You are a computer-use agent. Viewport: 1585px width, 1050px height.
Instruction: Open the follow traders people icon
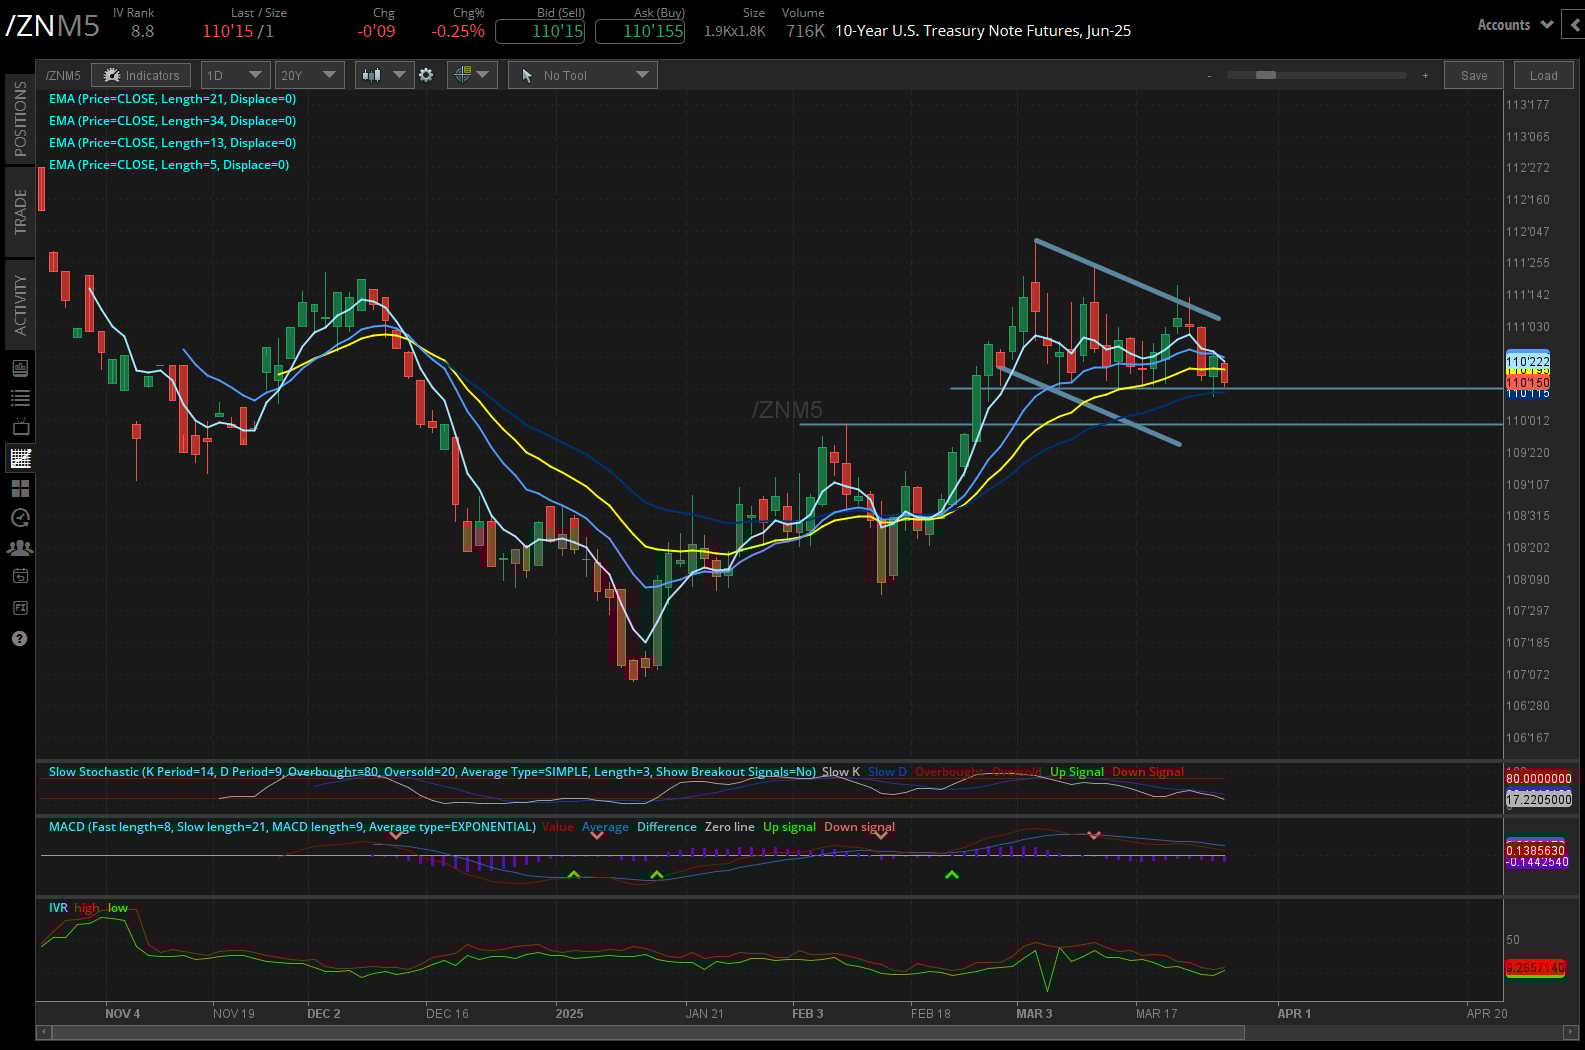click(20, 547)
